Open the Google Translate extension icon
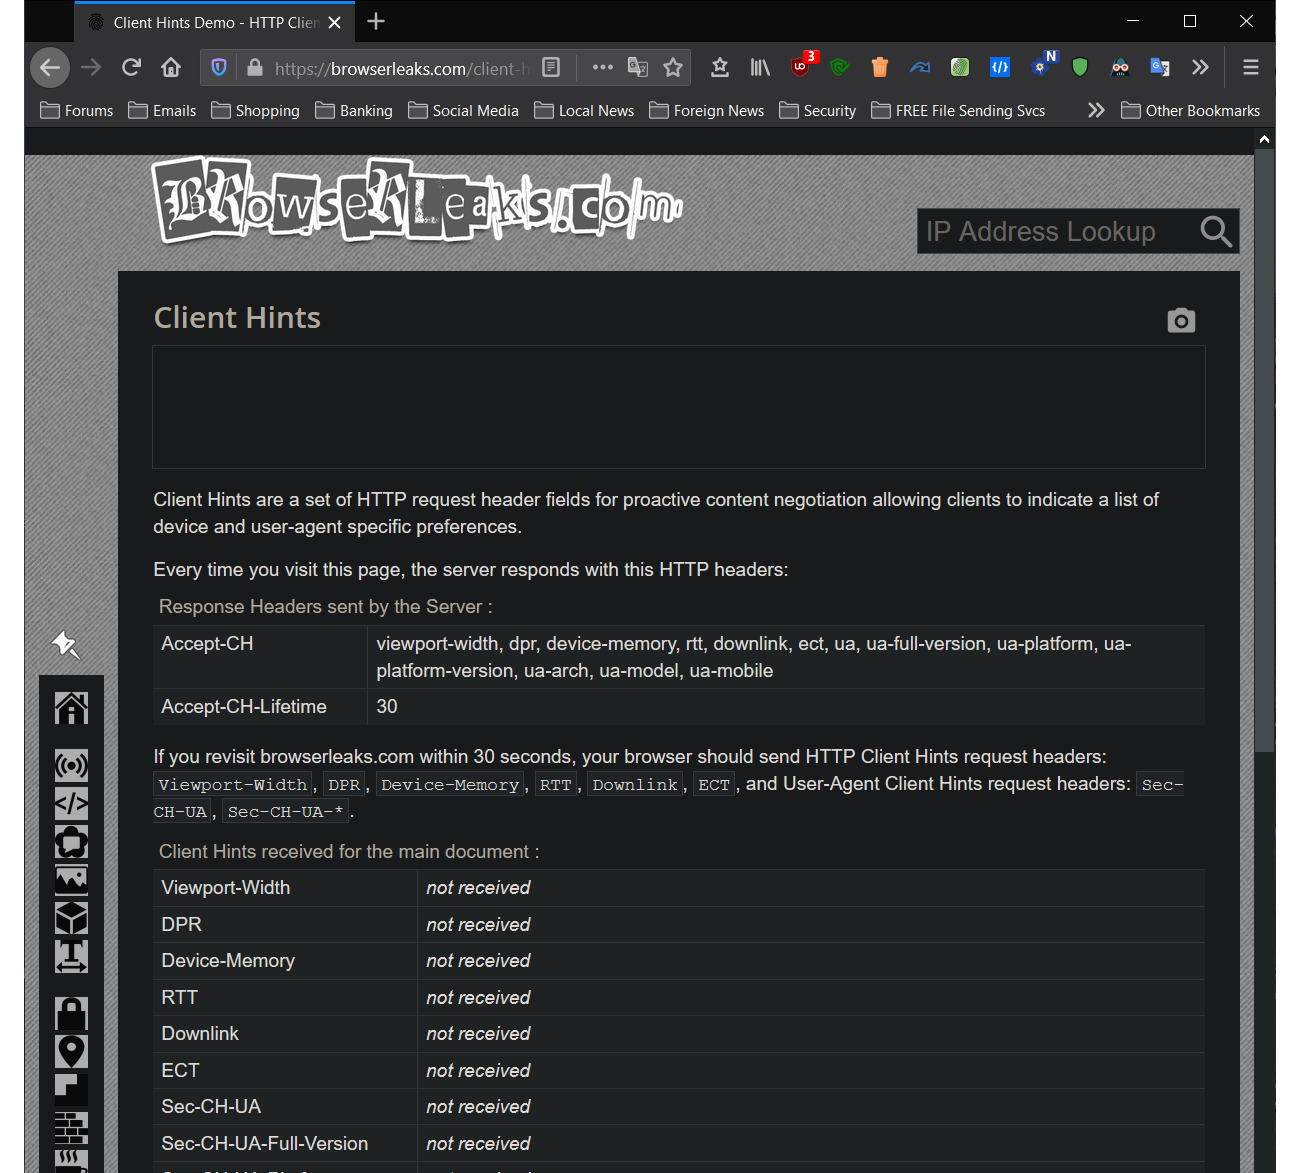Screen dimensions: 1304x1173 tap(1160, 67)
